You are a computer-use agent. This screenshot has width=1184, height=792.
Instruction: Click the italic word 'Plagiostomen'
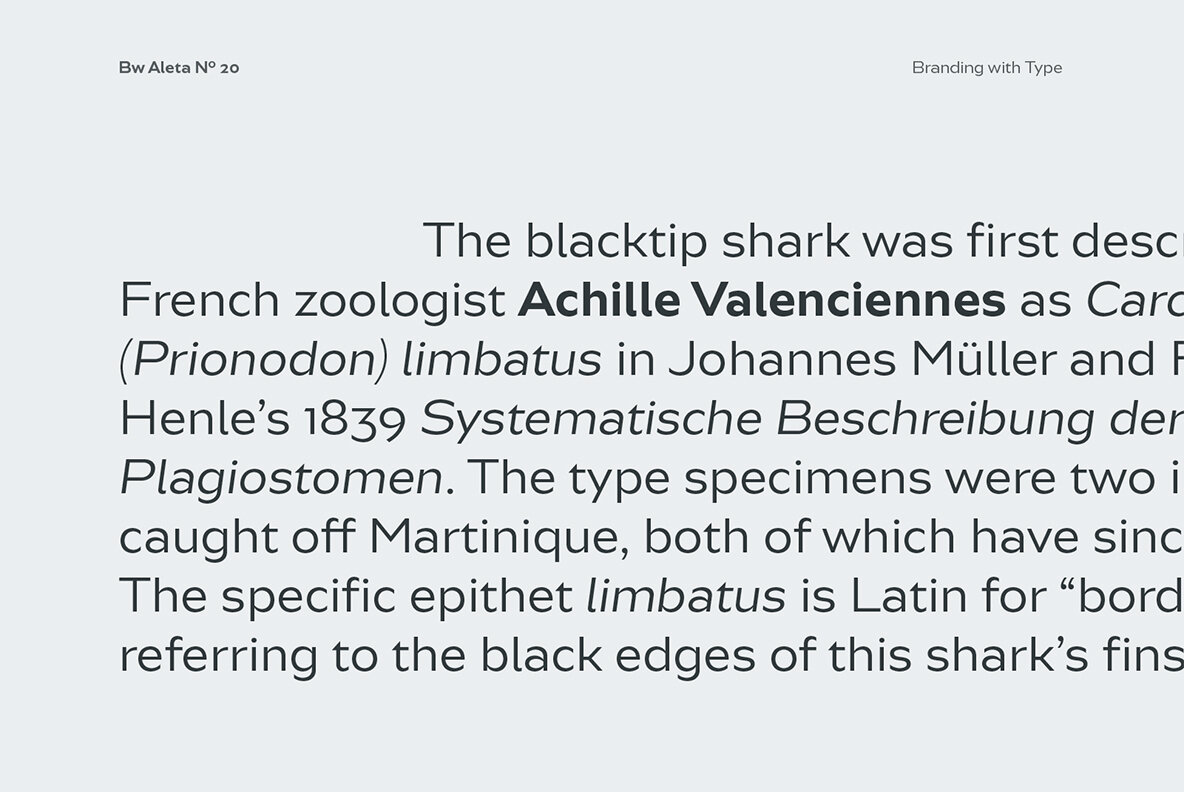pyautogui.click(x=281, y=478)
